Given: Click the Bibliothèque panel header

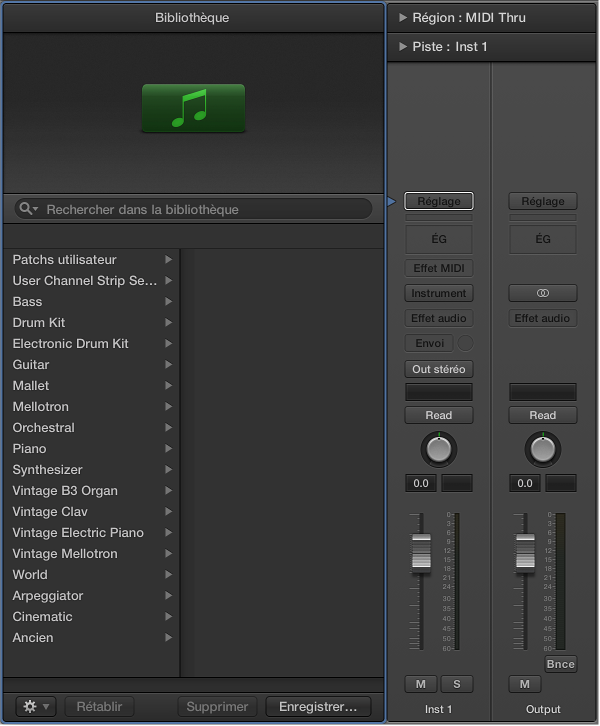Looking at the screenshot, I should 193,18.
